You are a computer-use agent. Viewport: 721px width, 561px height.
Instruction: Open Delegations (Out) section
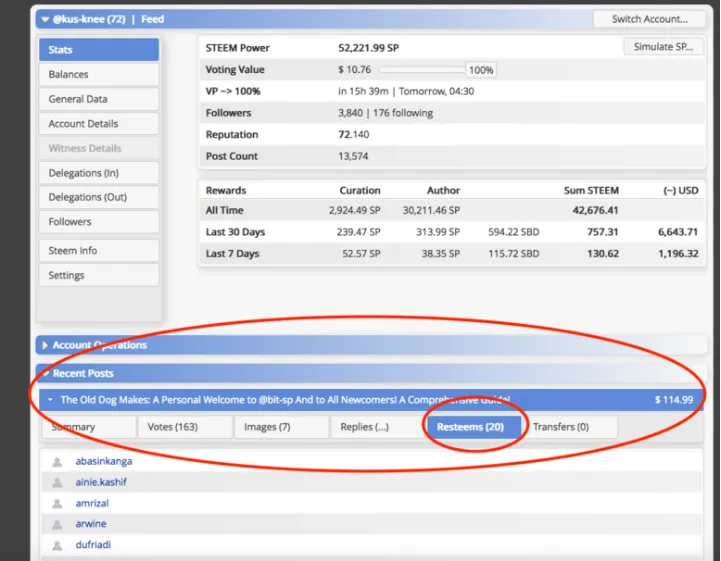(x=99, y=197)
